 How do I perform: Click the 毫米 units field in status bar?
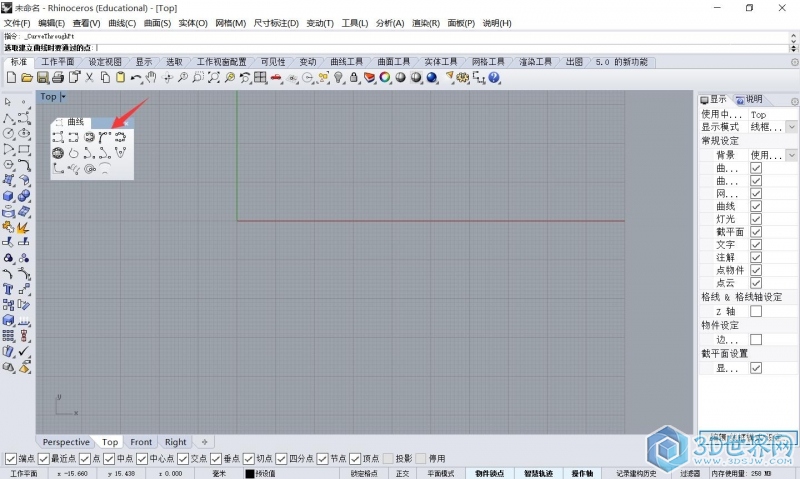[219, 473]
